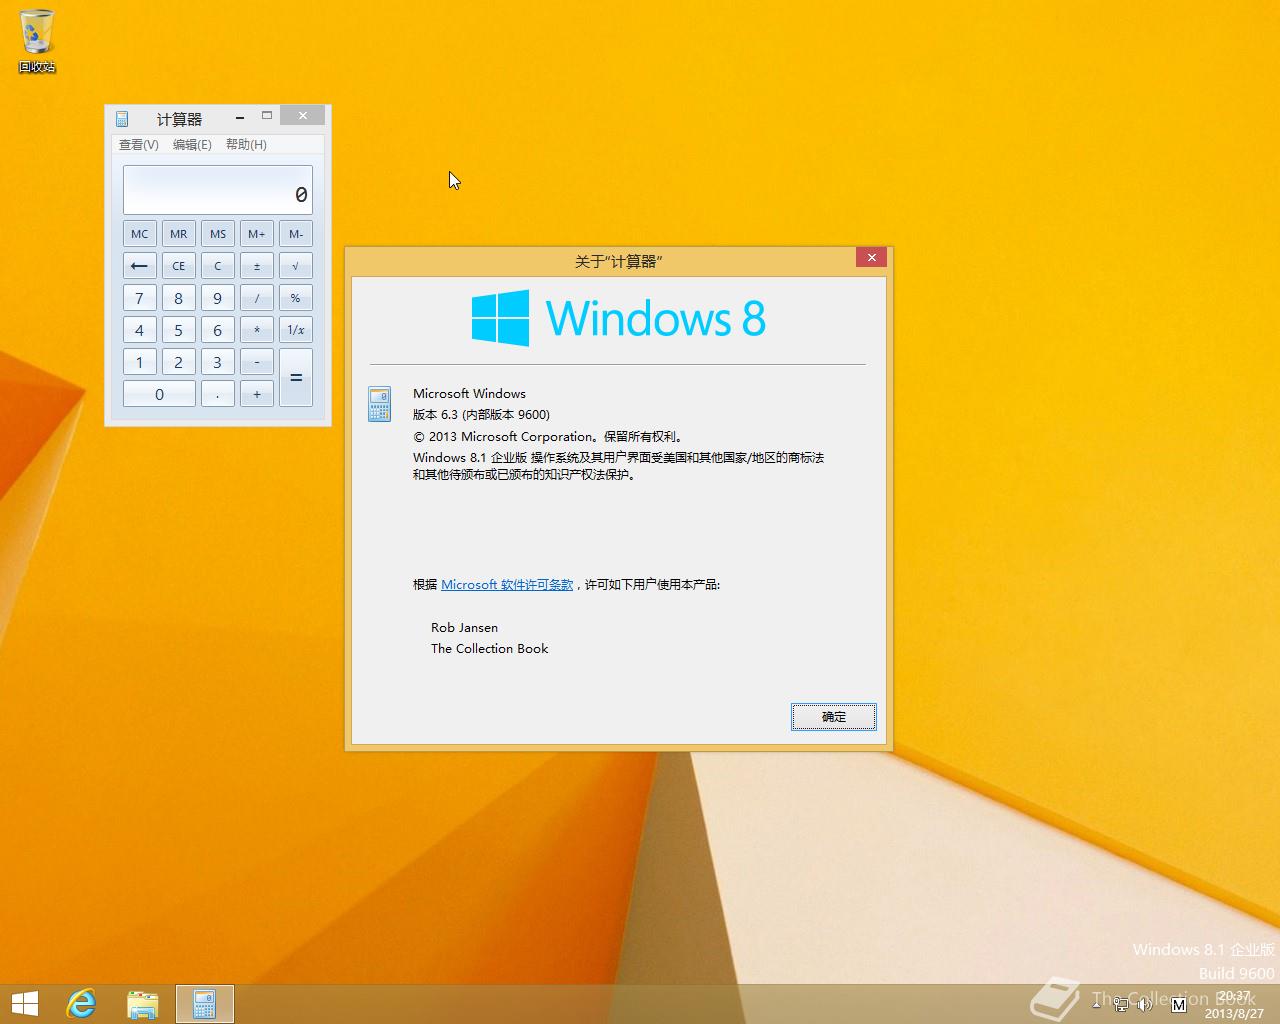This screenshot has width=1280, height=1024.
Task: Click the + add button
Action: point(257,394)
